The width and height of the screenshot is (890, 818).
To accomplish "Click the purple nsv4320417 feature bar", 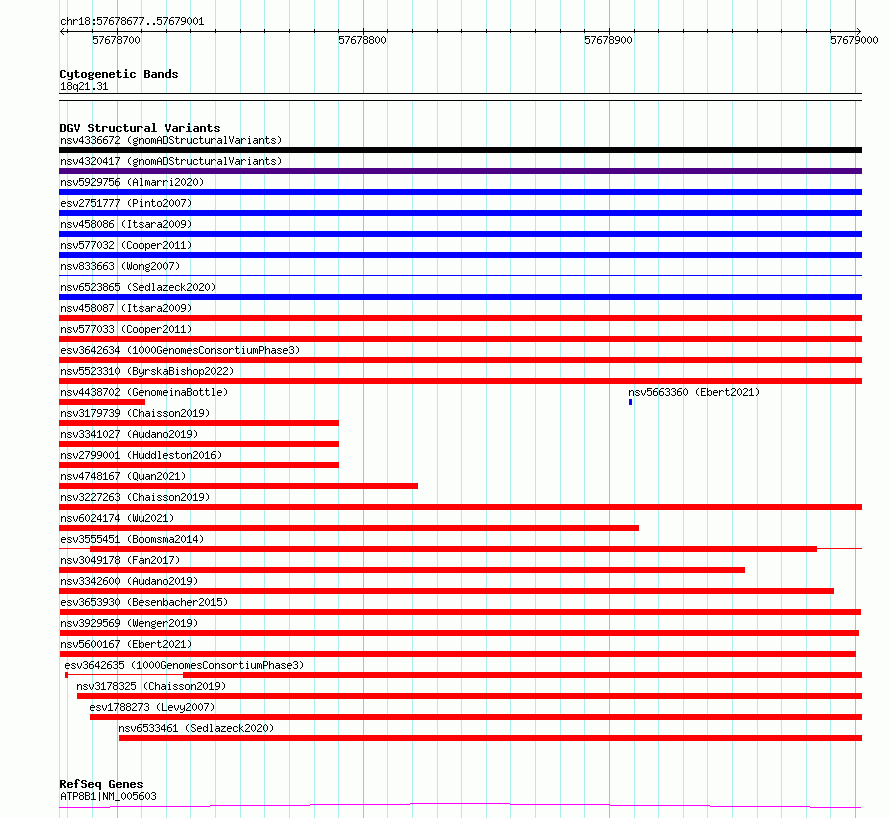I will point(460,171).
